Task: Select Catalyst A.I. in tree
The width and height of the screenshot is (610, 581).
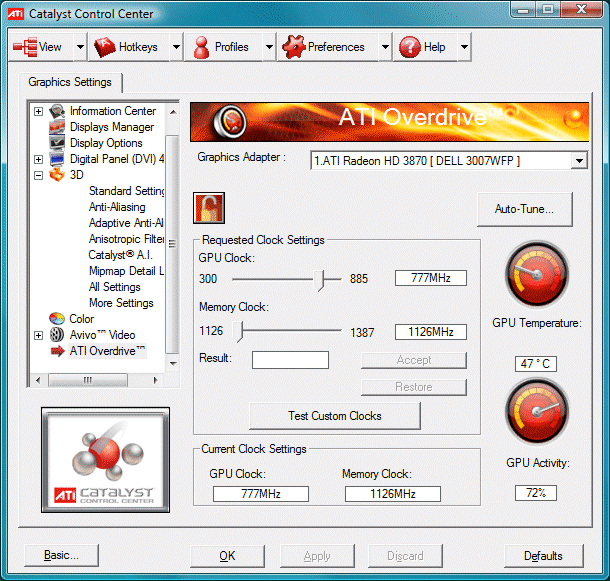Action: 120,255
